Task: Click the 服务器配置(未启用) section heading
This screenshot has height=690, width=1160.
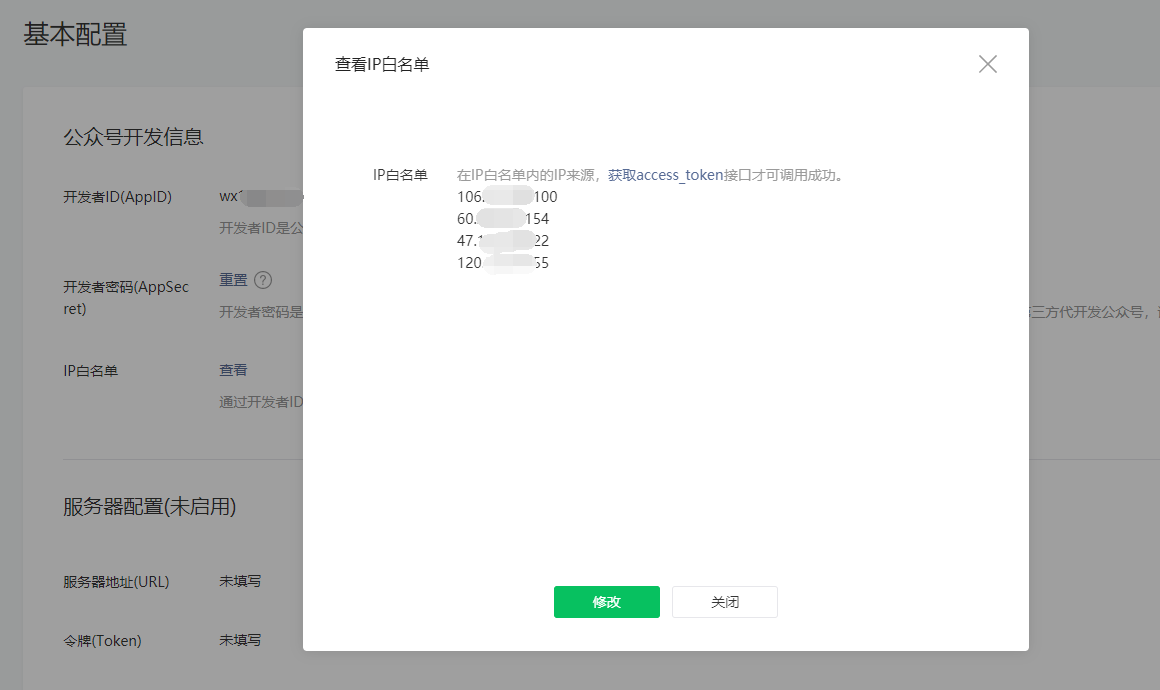Action: click(x=149, y=507)
